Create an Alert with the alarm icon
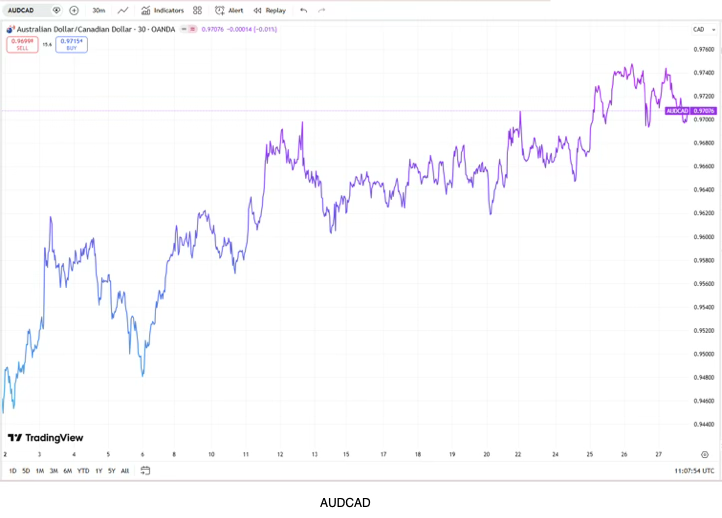Screen dimensions: 722x518 tap(229, 10)
